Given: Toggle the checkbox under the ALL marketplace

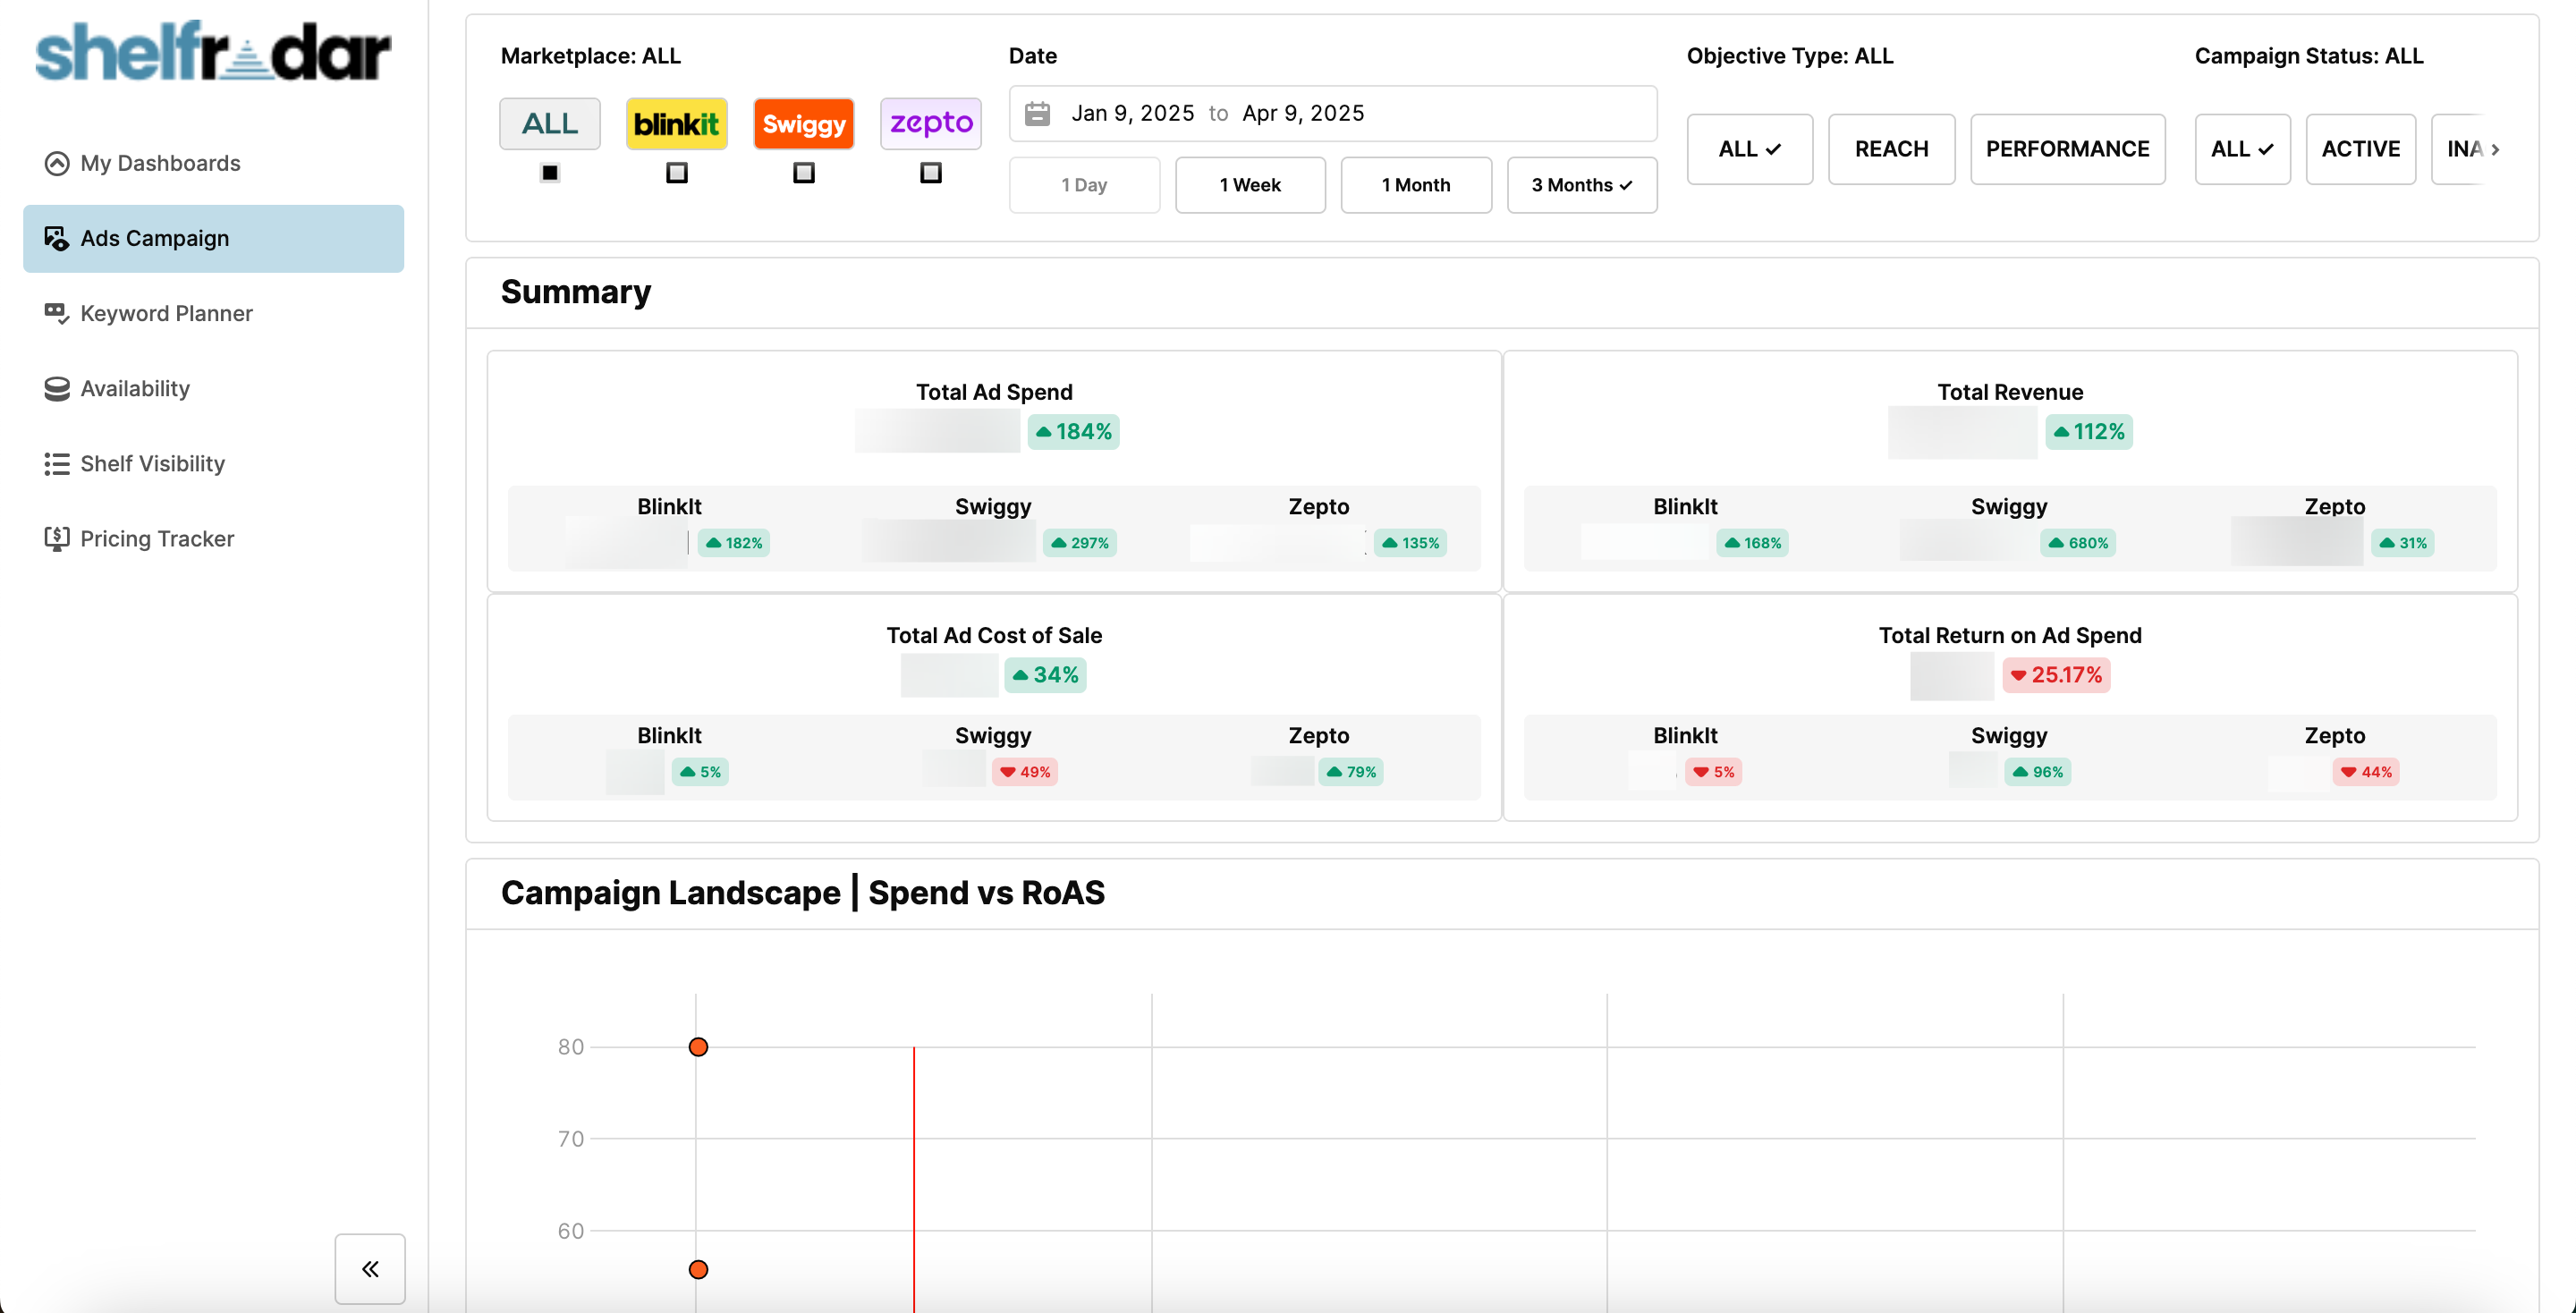Looking at the screenshot, I should pyautogui.click(x=550, y=173).
